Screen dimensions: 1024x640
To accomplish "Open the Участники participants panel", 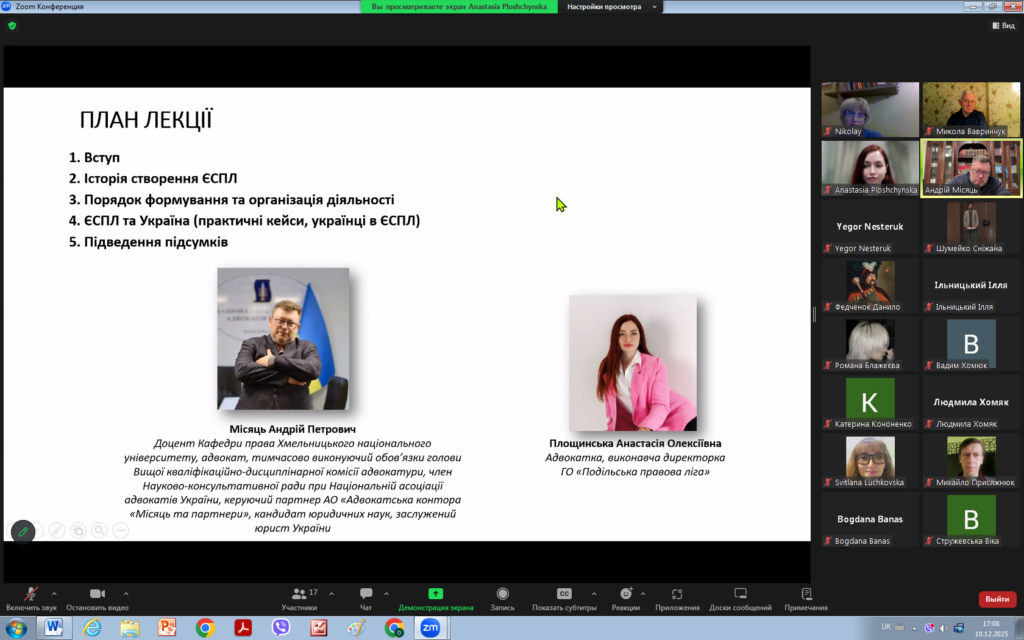I will pos(298,598).
